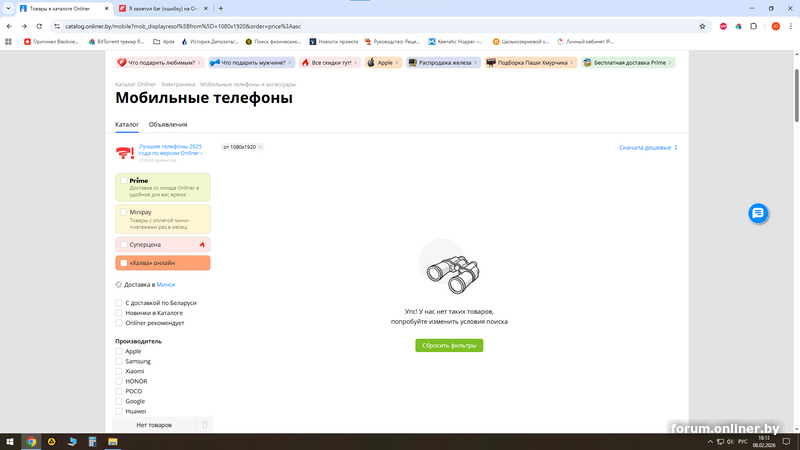Open the red adblock extension icon
Viewport: 800px width, 450px height.
tap(723, 26)
